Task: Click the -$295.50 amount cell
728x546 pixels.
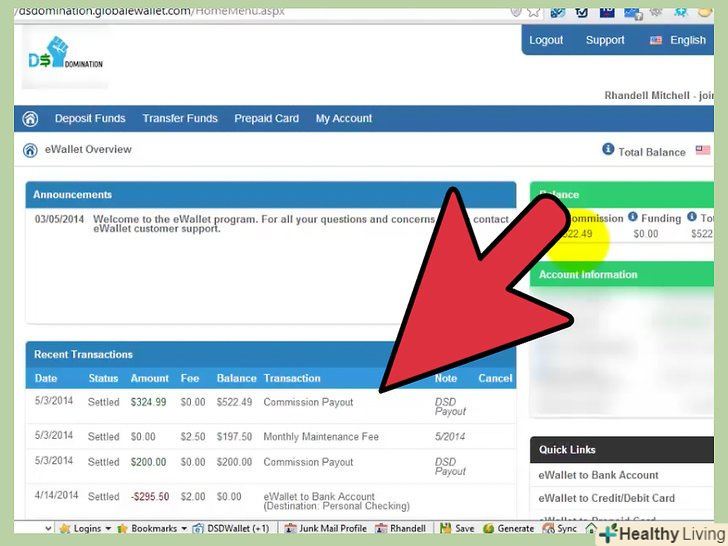Action: pyautogui.click(x=150, y=497)
